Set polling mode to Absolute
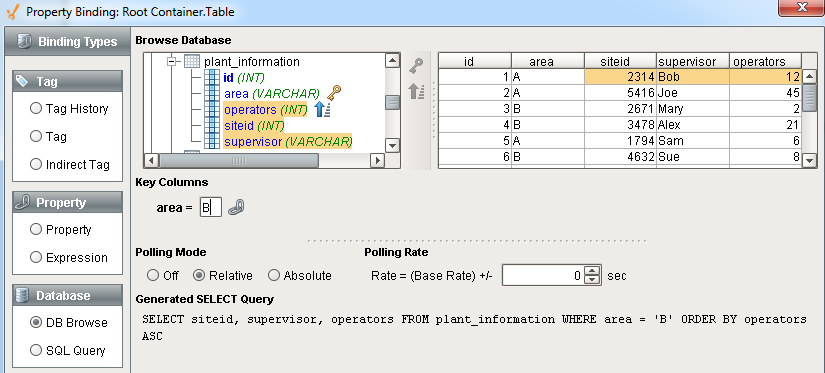Viewport: 825px width, 373px height. tap(274, 275)
